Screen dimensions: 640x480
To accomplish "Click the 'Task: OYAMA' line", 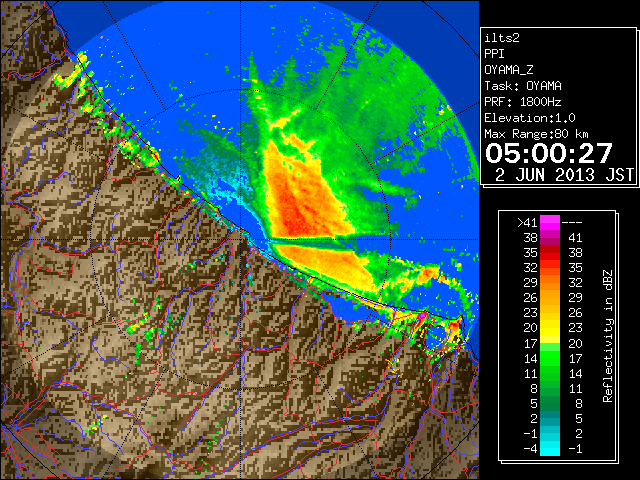I will (523, 86).
